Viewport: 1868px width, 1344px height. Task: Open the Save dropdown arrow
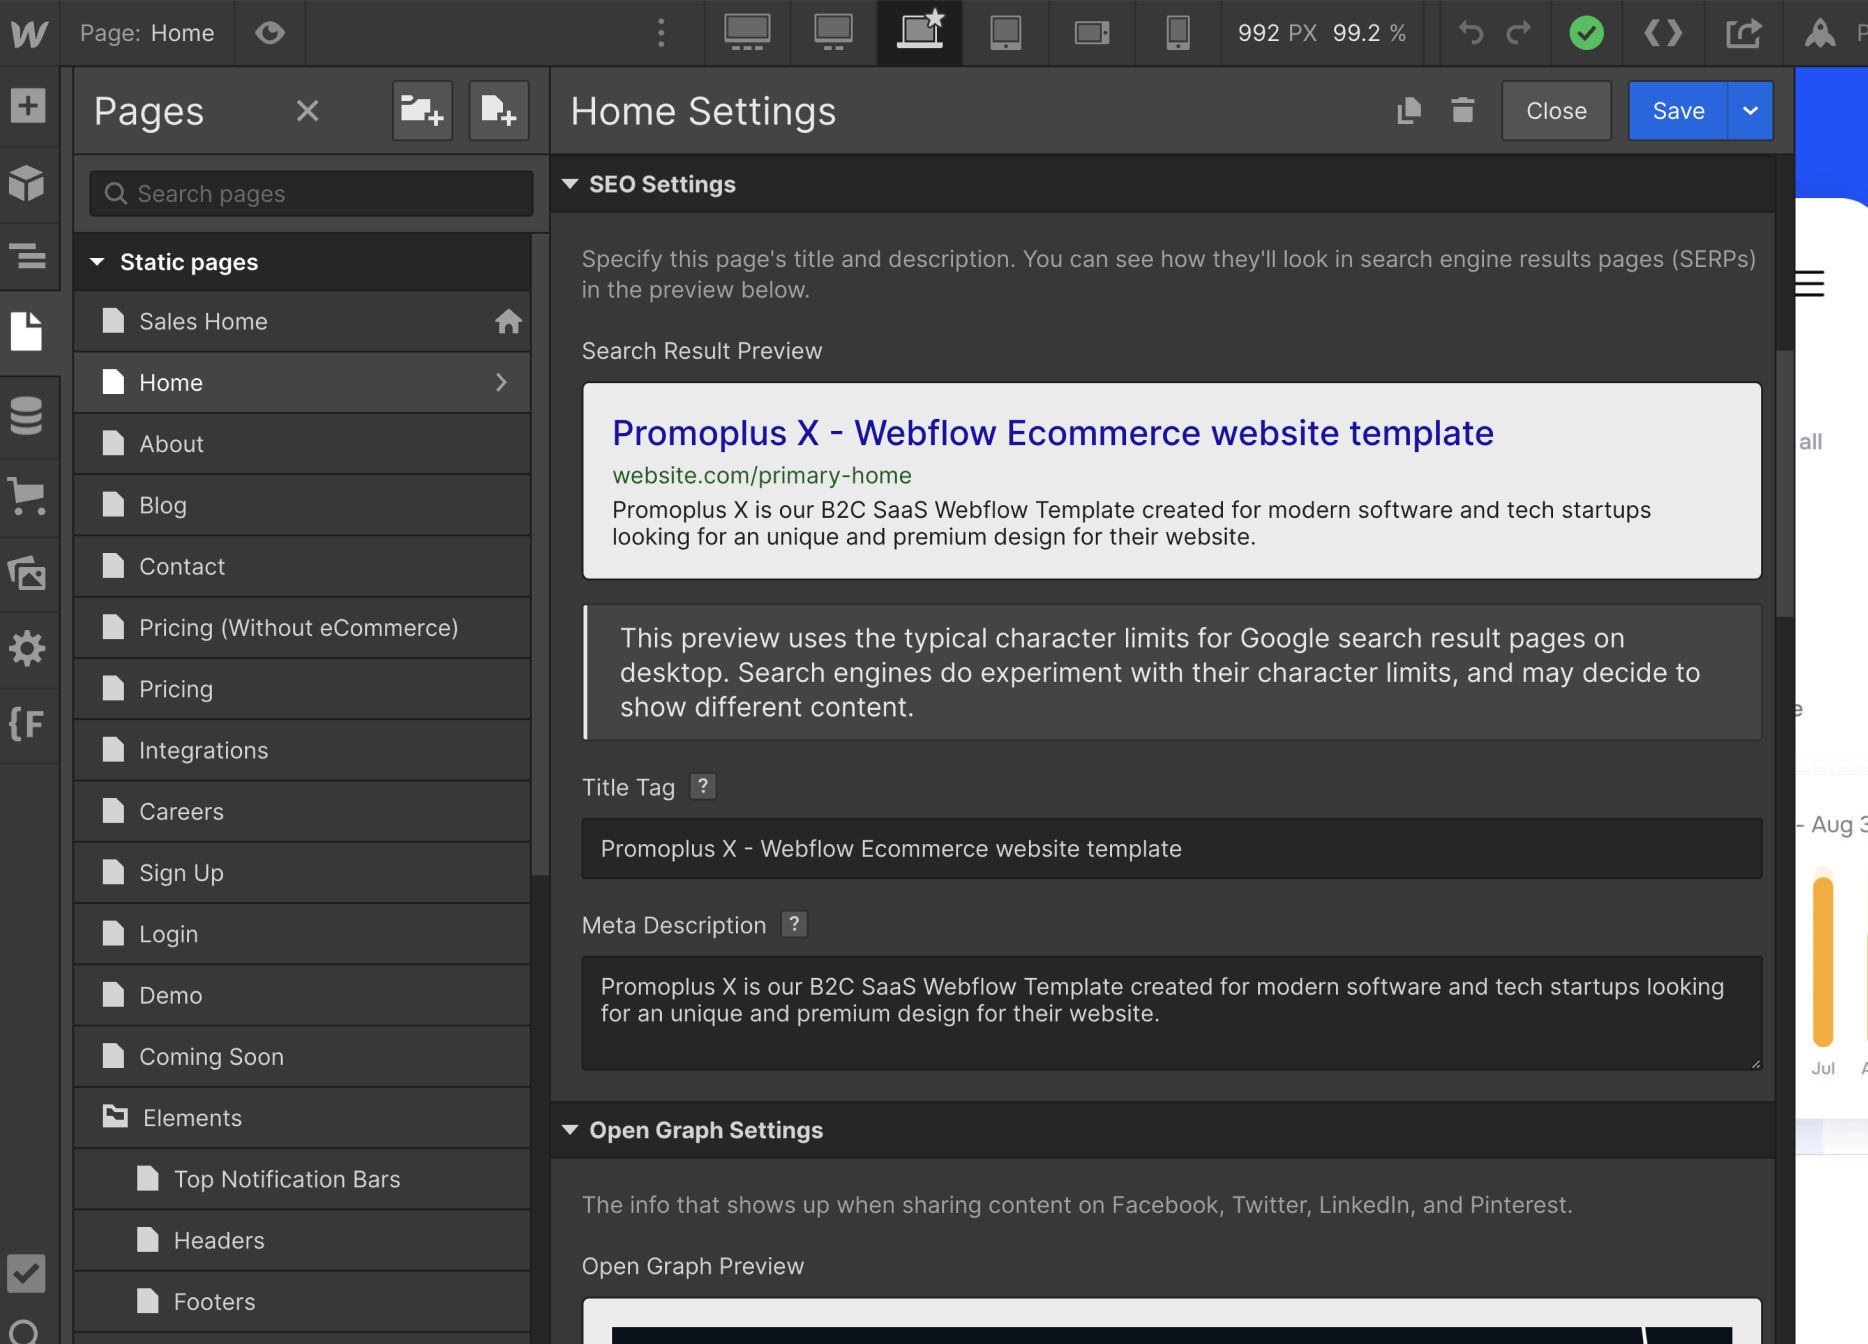[x=1750, y=111]
